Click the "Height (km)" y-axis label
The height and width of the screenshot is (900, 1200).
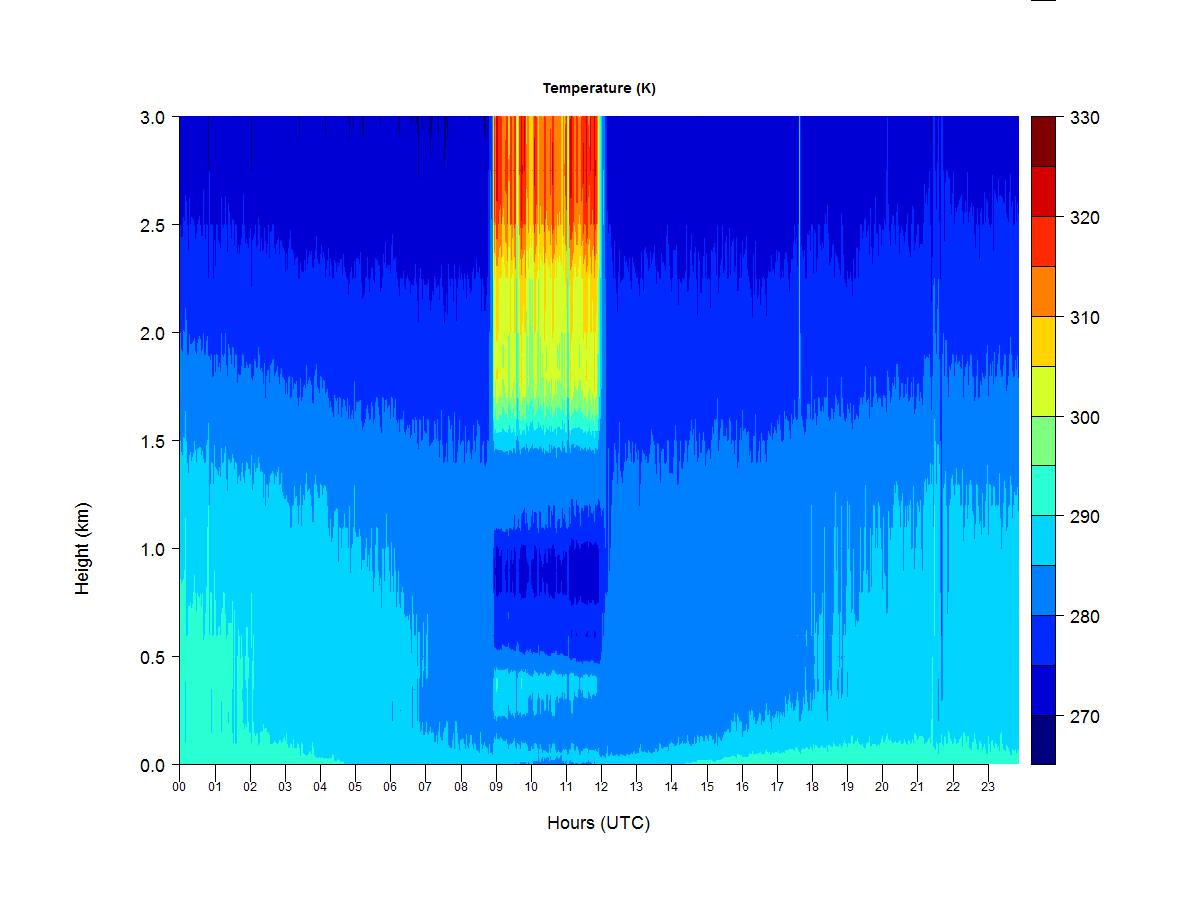tap(82, 548)
